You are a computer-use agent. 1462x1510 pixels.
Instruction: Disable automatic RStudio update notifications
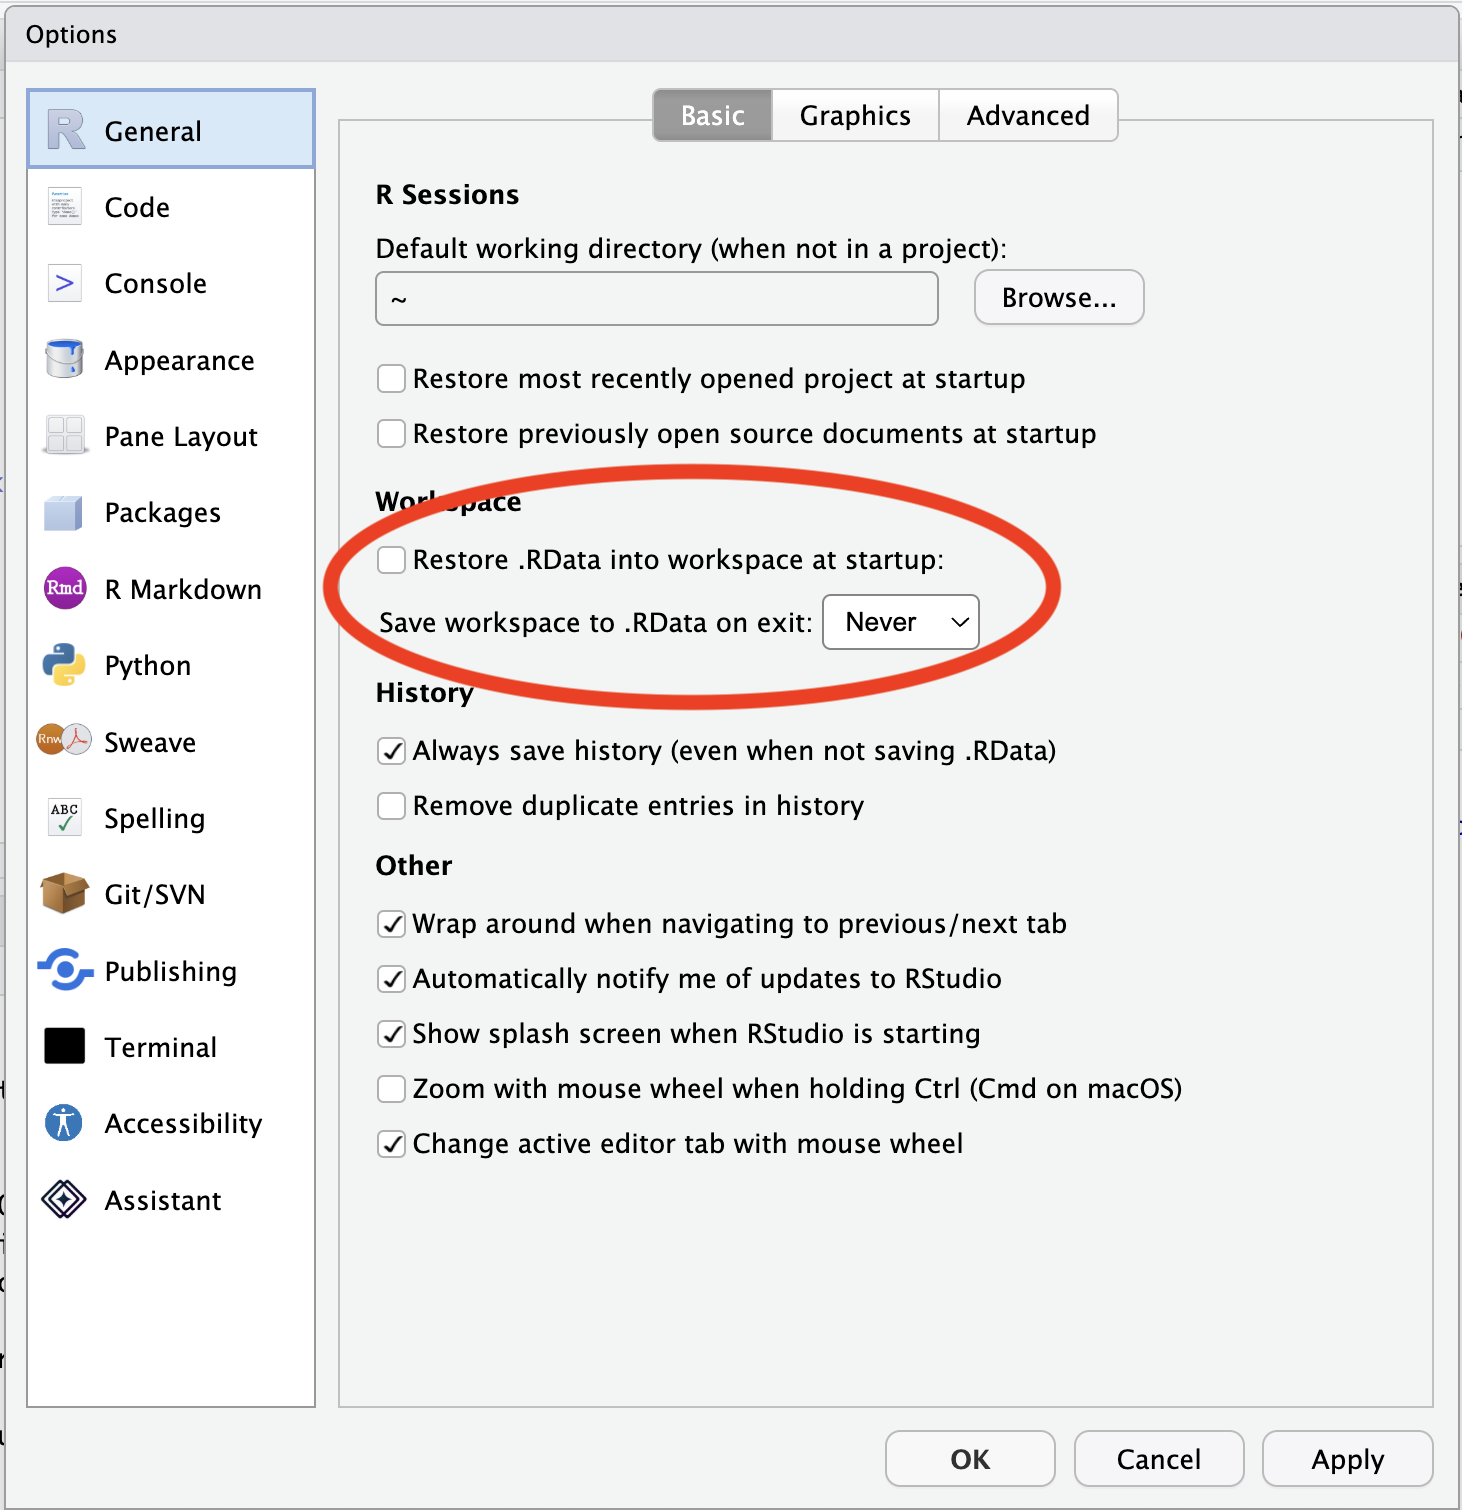(391, 979)
